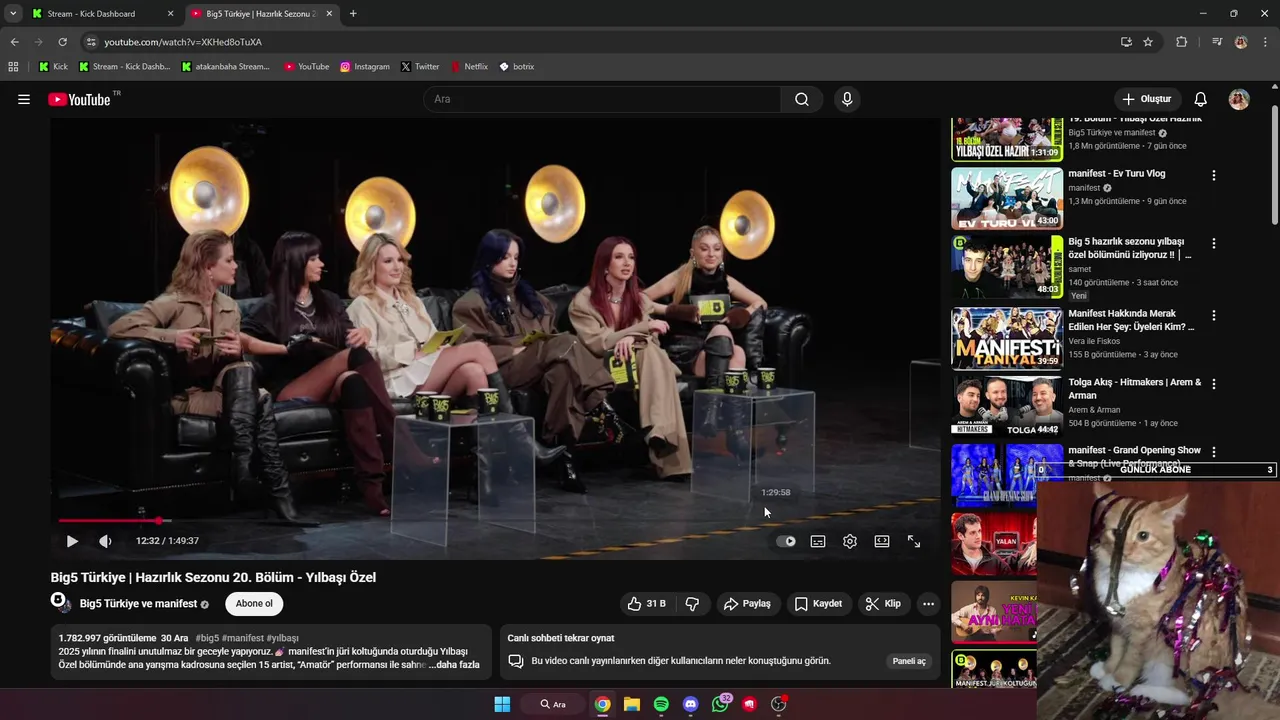Open options for manifest - Ev Turu Vlog

(x=1214, y=175)
